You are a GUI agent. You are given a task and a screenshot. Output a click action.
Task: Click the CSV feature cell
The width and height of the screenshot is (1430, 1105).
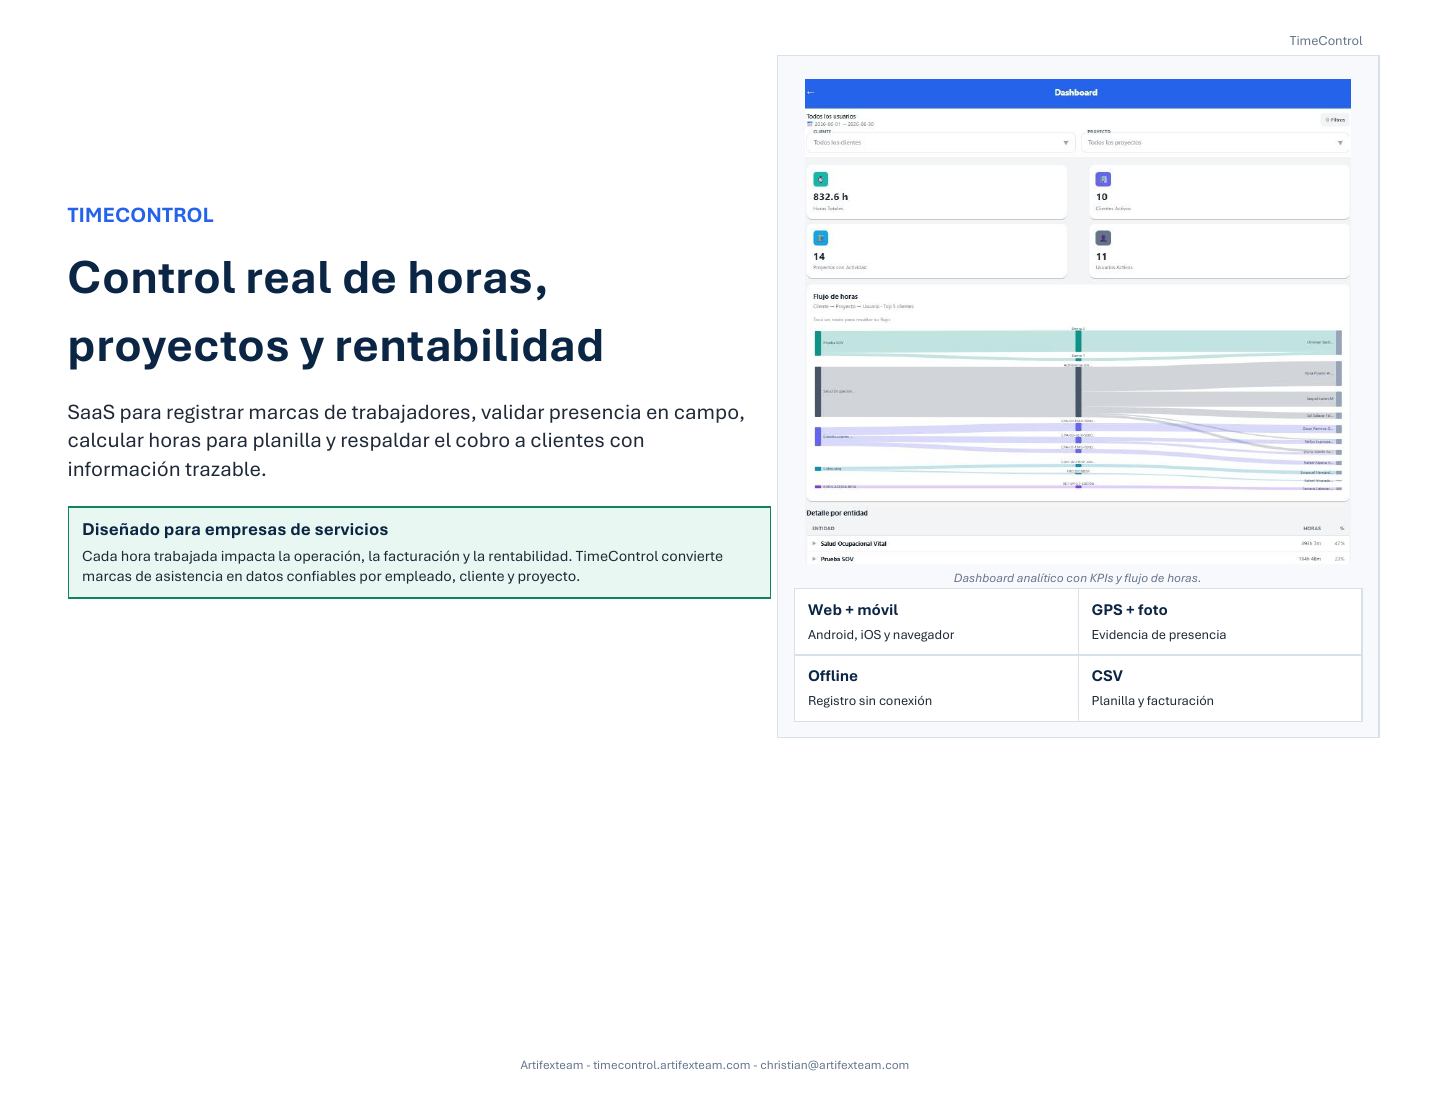tap(1220, 688)
